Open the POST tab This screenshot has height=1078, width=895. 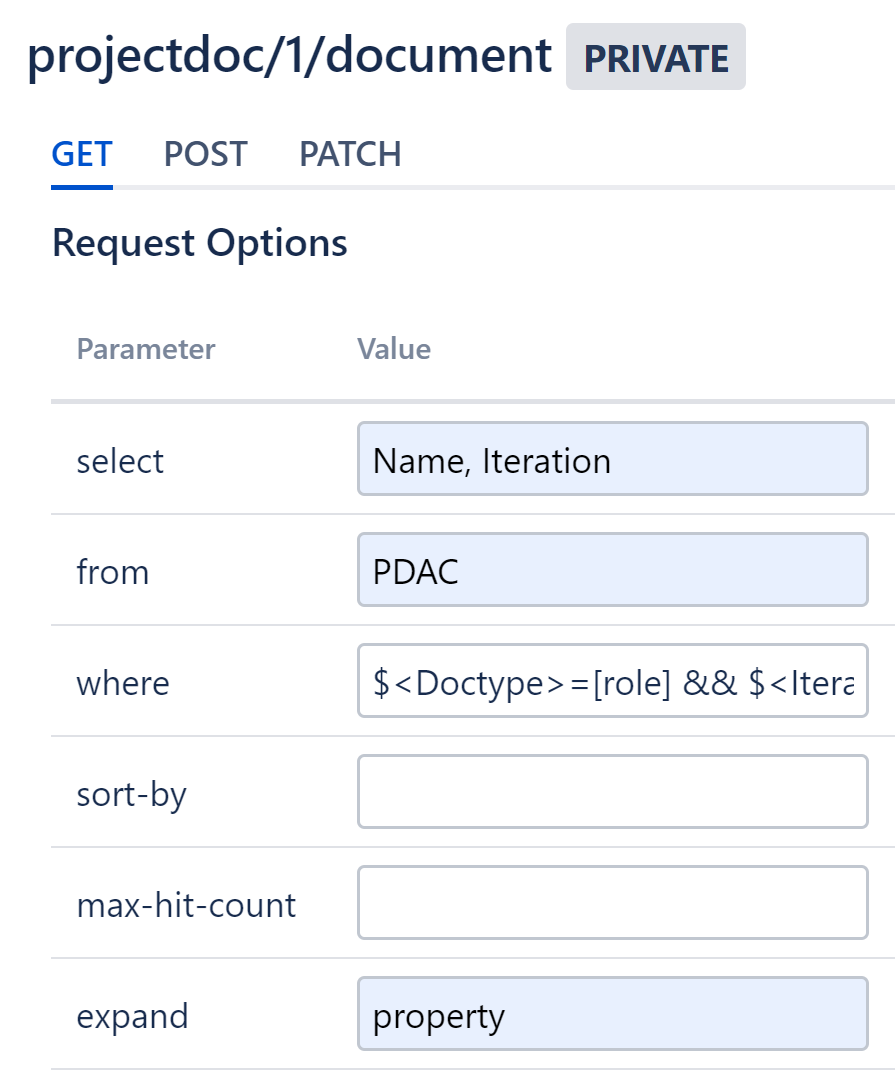point(205,154)
